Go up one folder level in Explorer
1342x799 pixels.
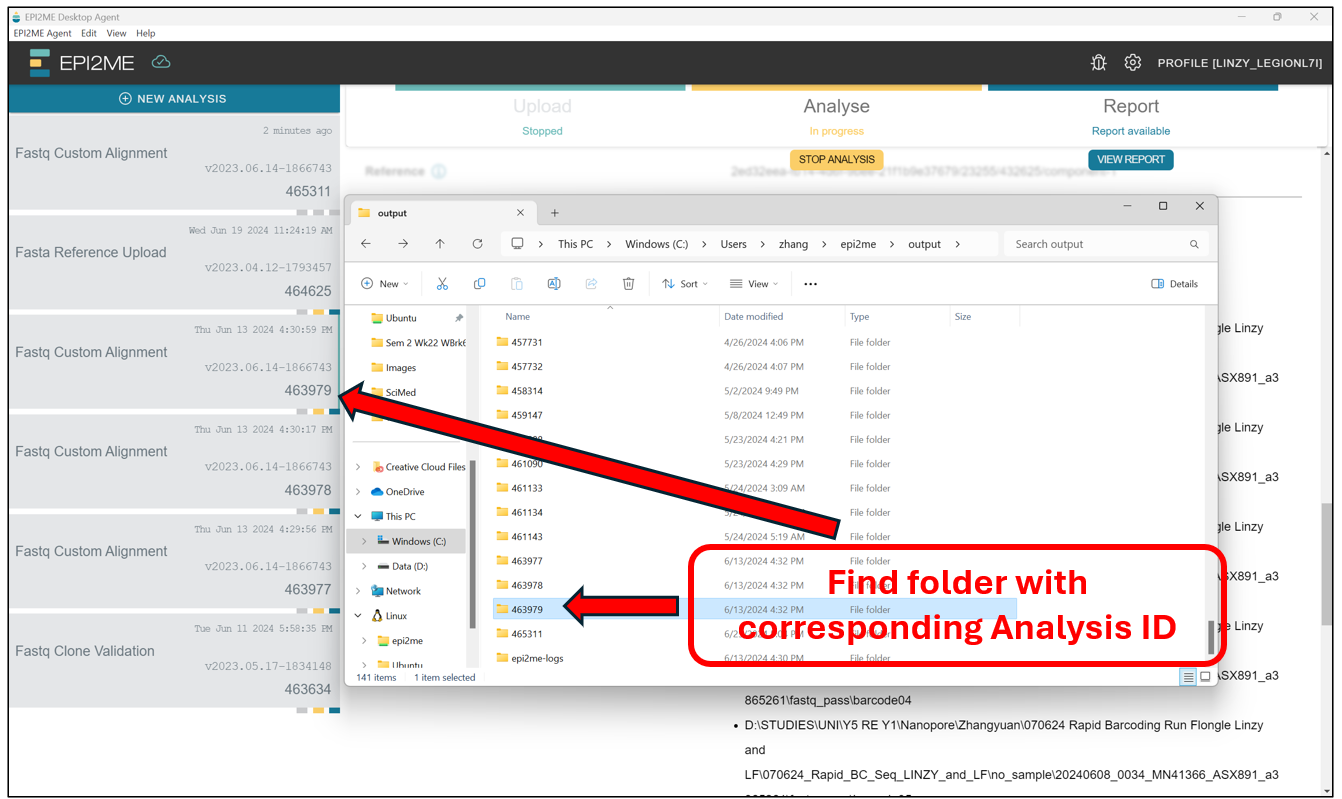440,244
